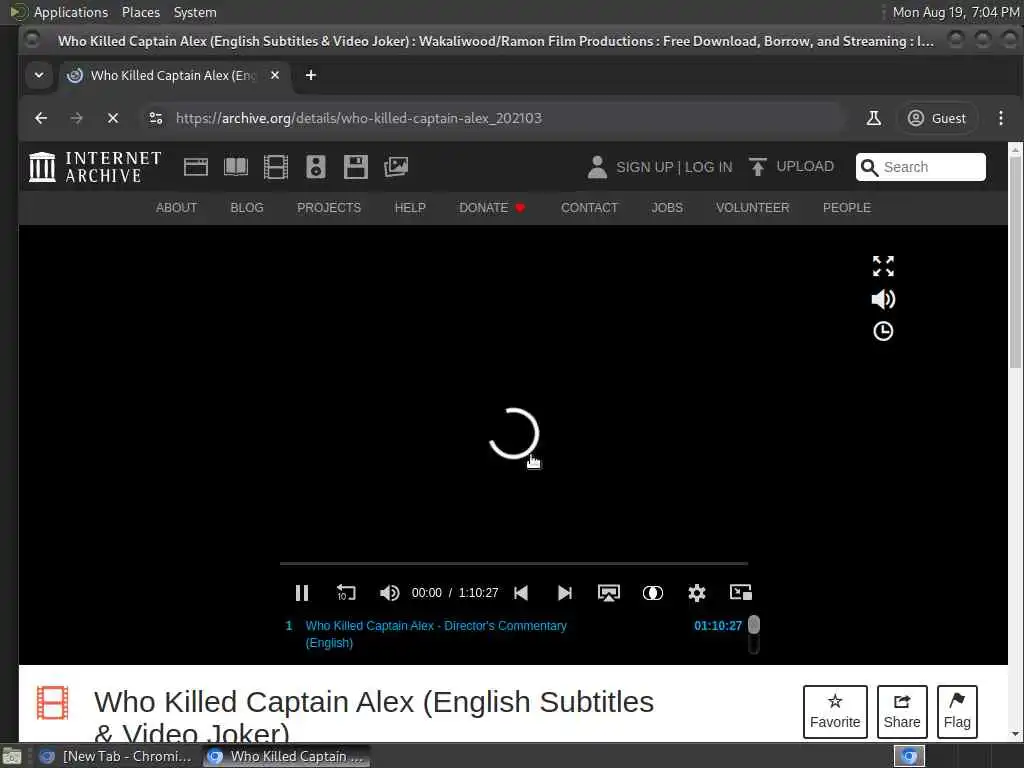The height and width of the screenshot is (768, 1024).
Task: Pause the video playback
Action: (x=302, y=592)
